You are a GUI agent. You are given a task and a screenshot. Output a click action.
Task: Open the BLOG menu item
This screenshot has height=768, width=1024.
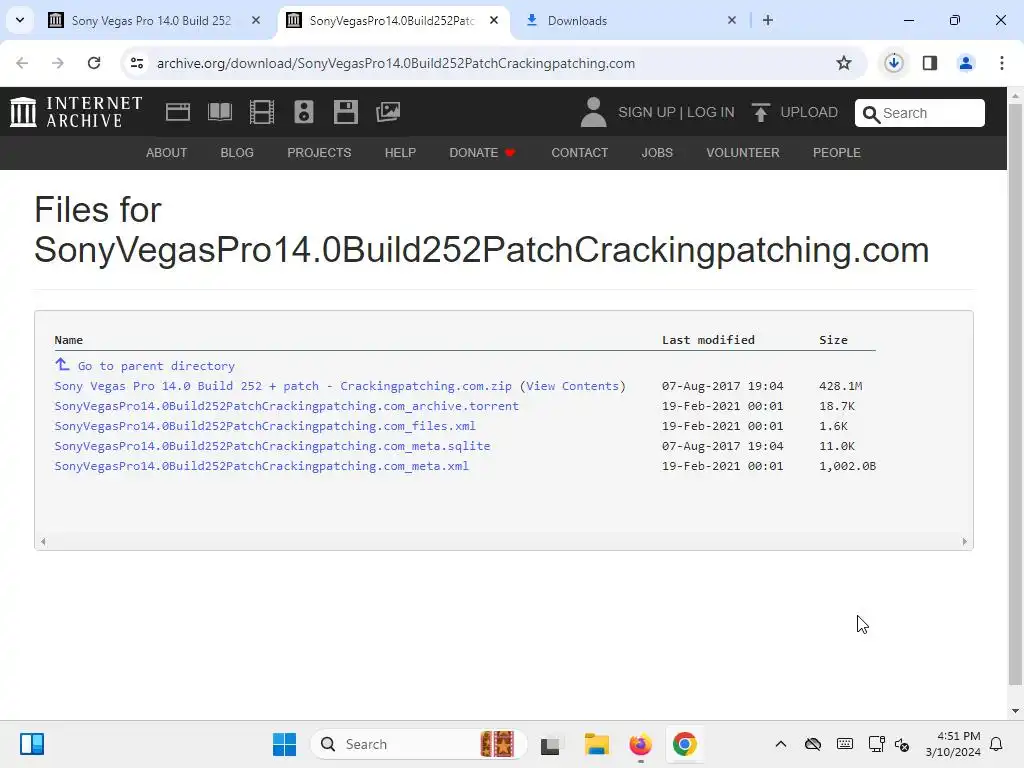(237, 153)
